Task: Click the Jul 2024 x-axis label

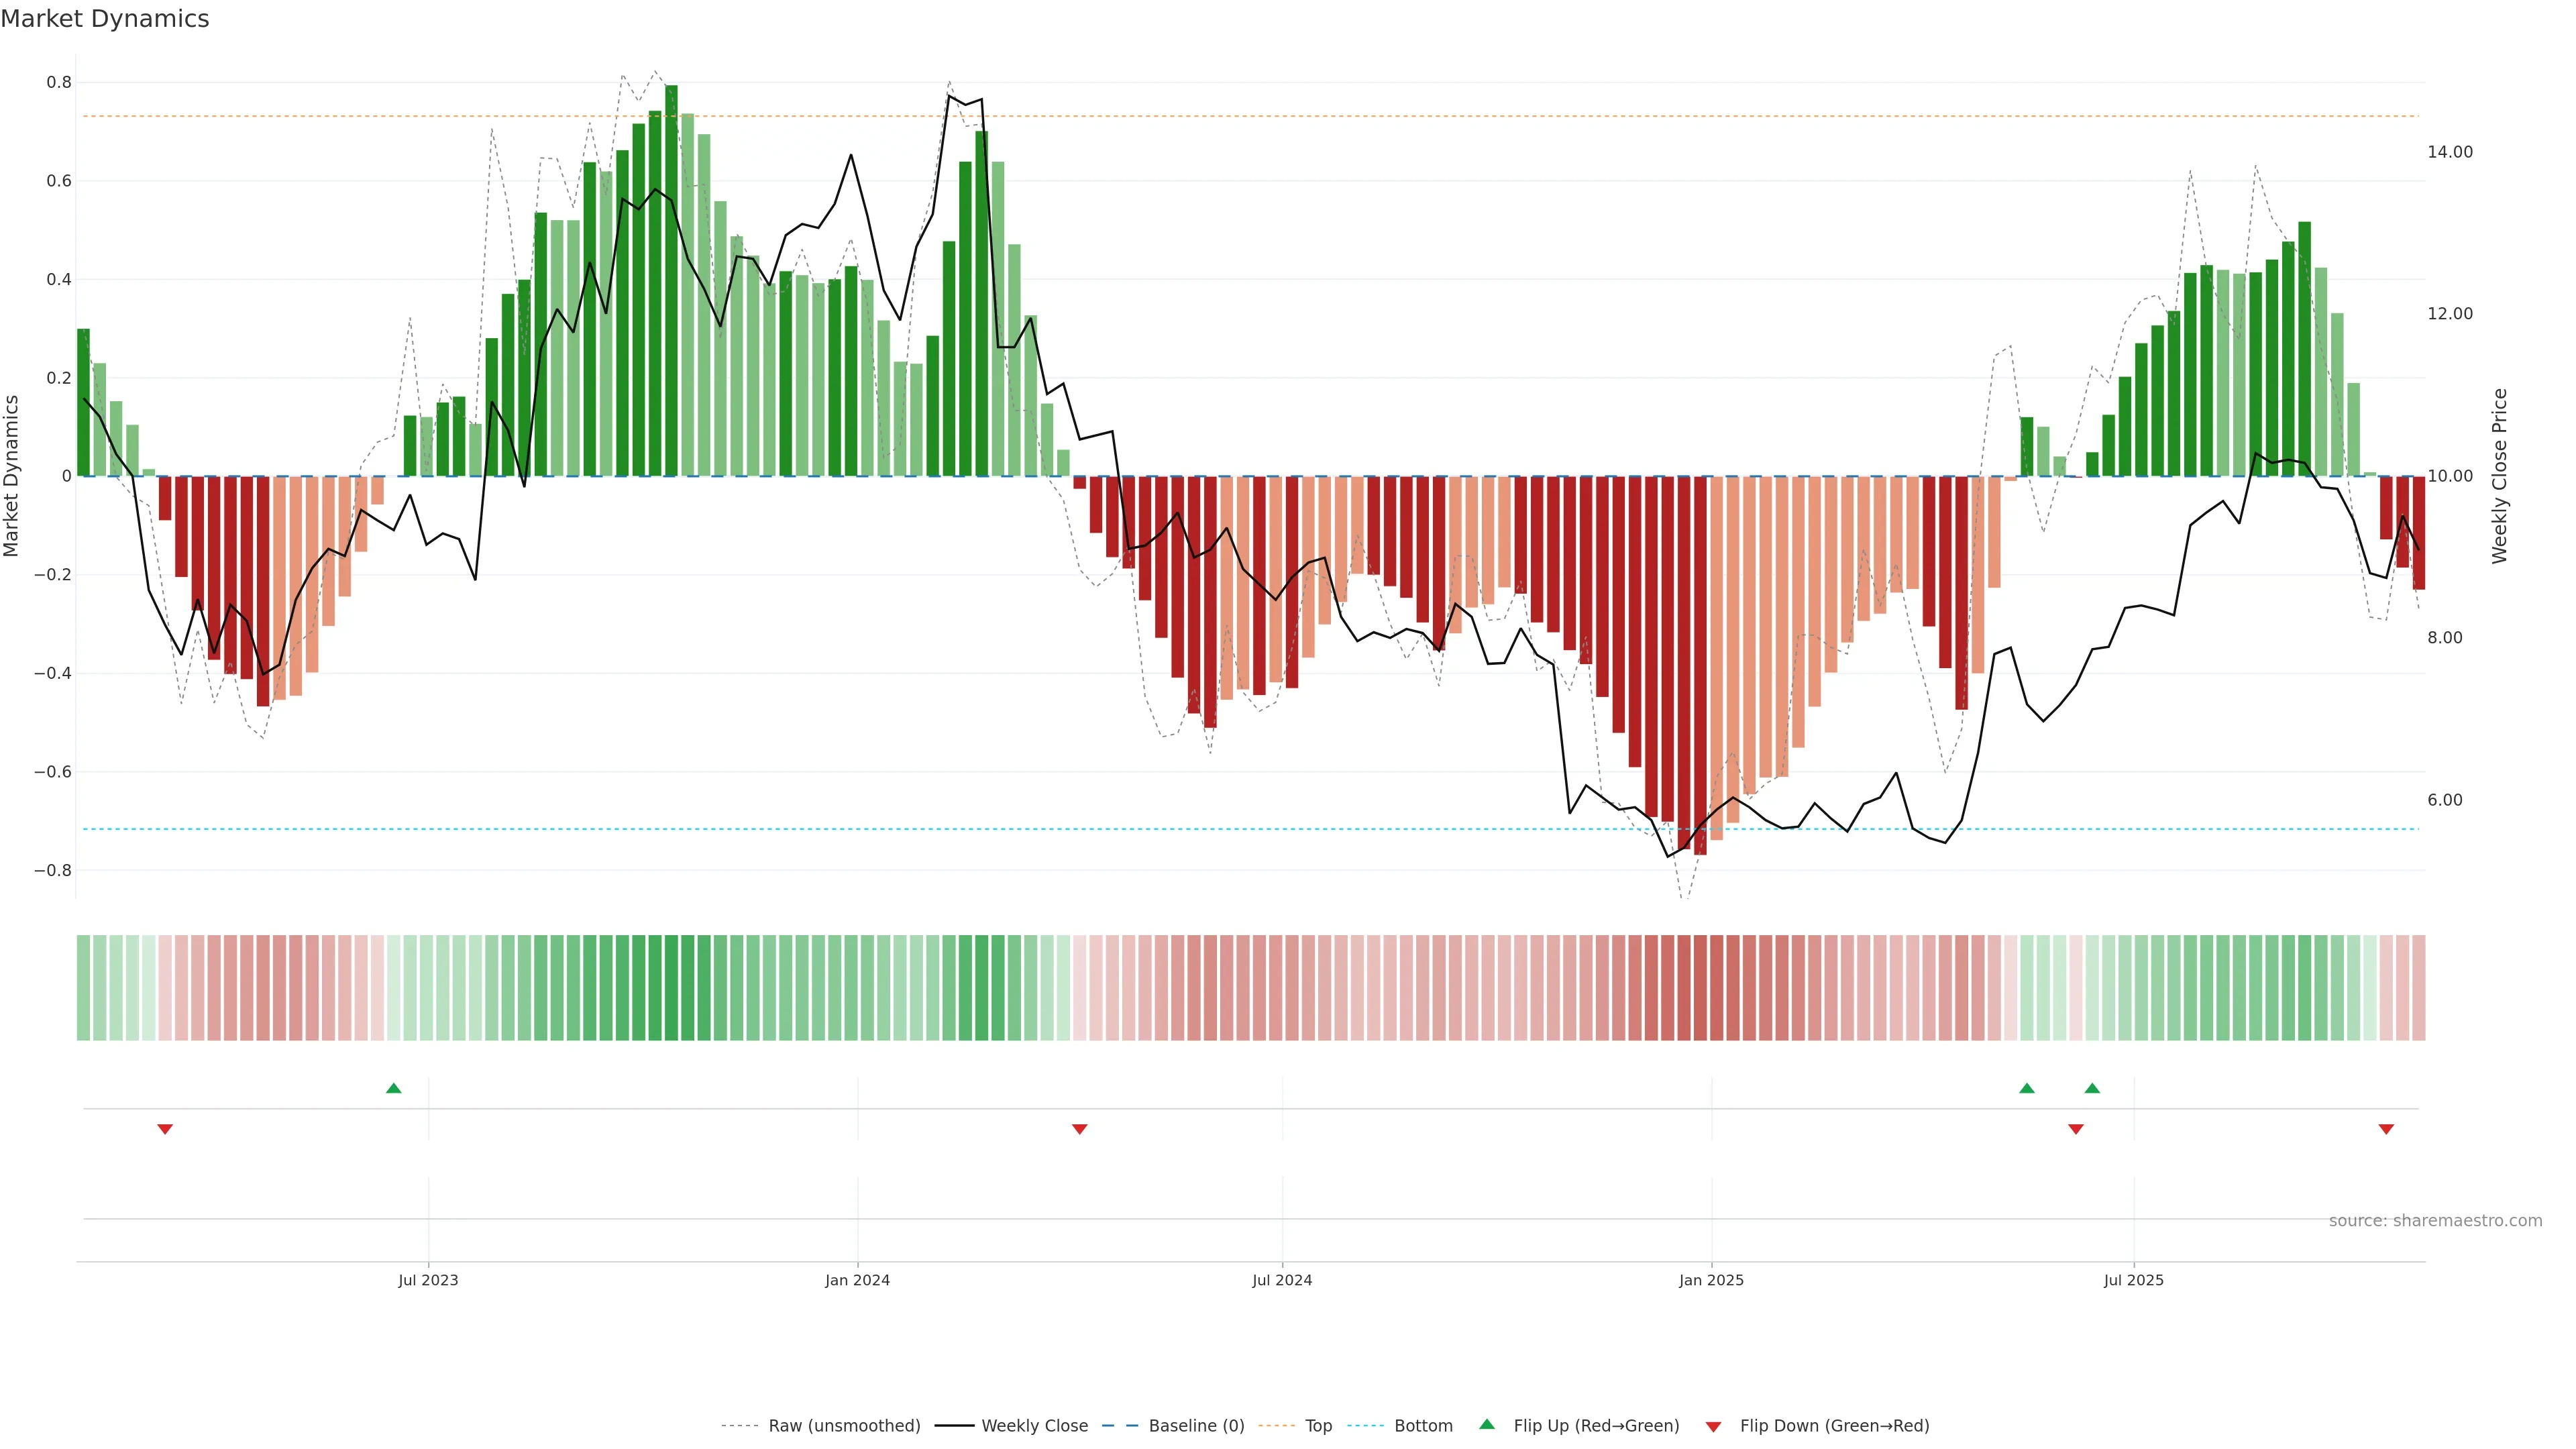Action: pyautogui.click(x=1282, y=1280)
